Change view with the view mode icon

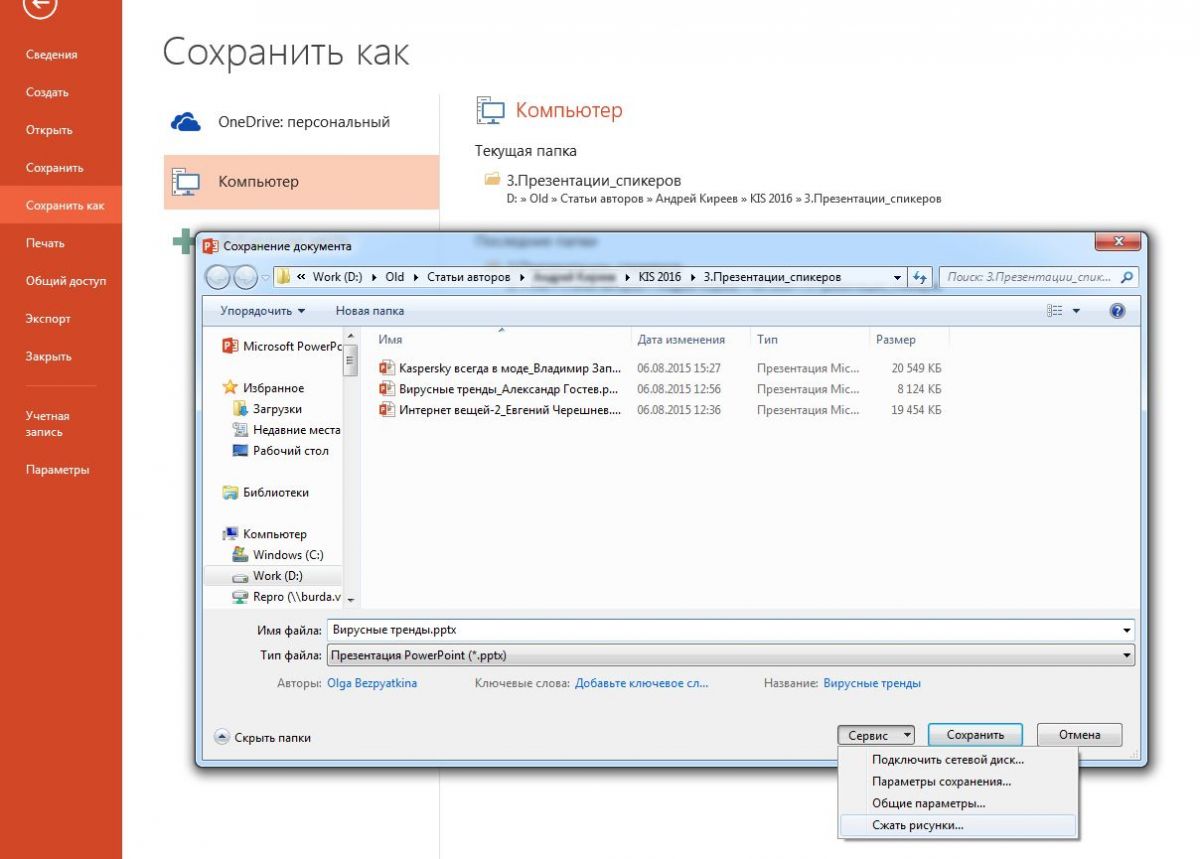[x=1054, y=311]
